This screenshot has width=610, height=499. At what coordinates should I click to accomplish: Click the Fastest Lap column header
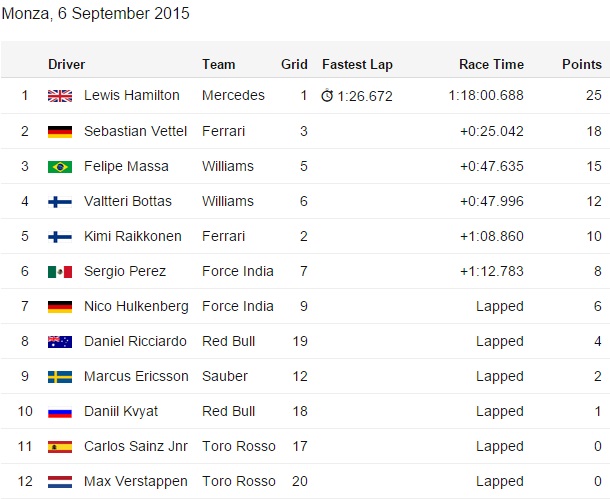click(x=358, y=65)
